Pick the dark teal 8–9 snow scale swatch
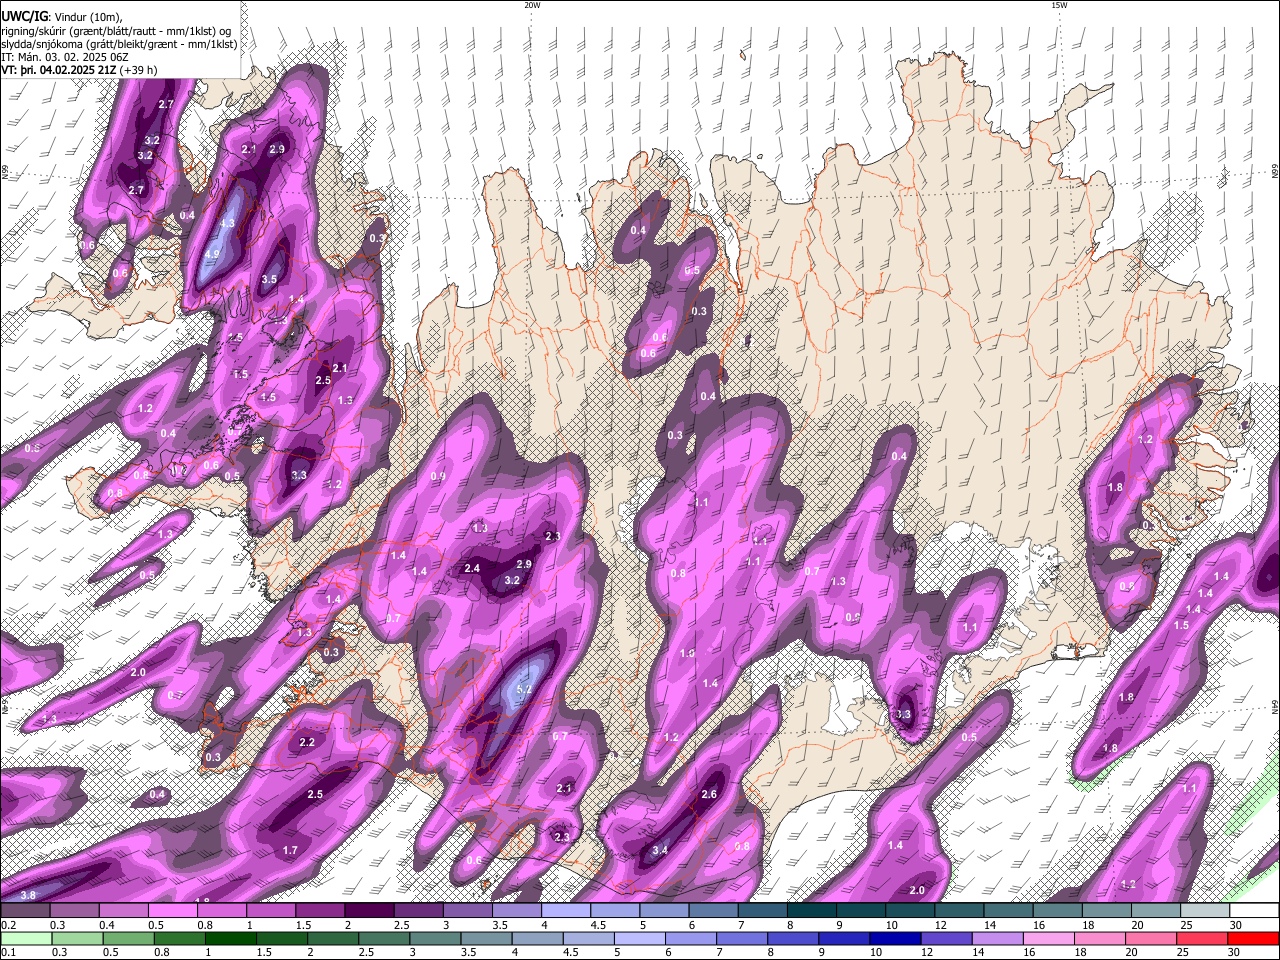 [812, 911]
